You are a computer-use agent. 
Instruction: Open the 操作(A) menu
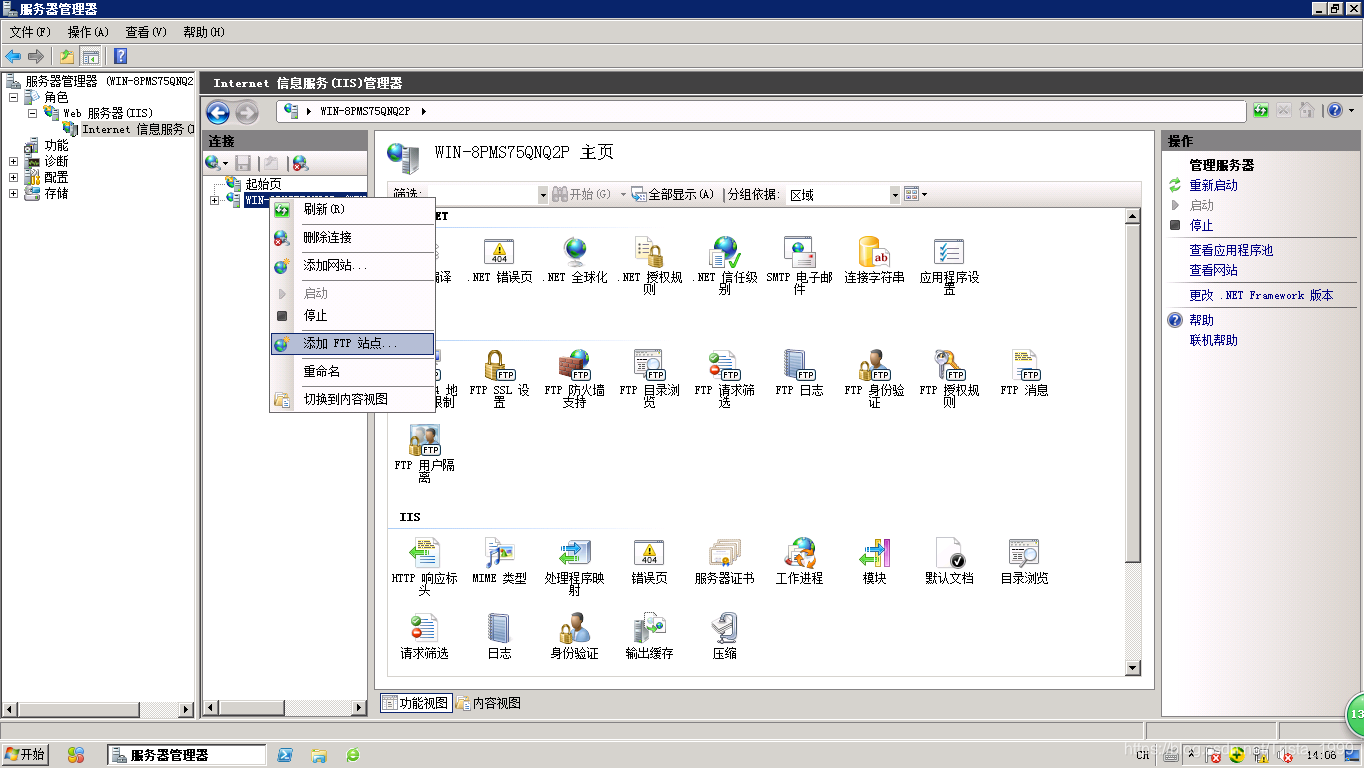(88, 32)
